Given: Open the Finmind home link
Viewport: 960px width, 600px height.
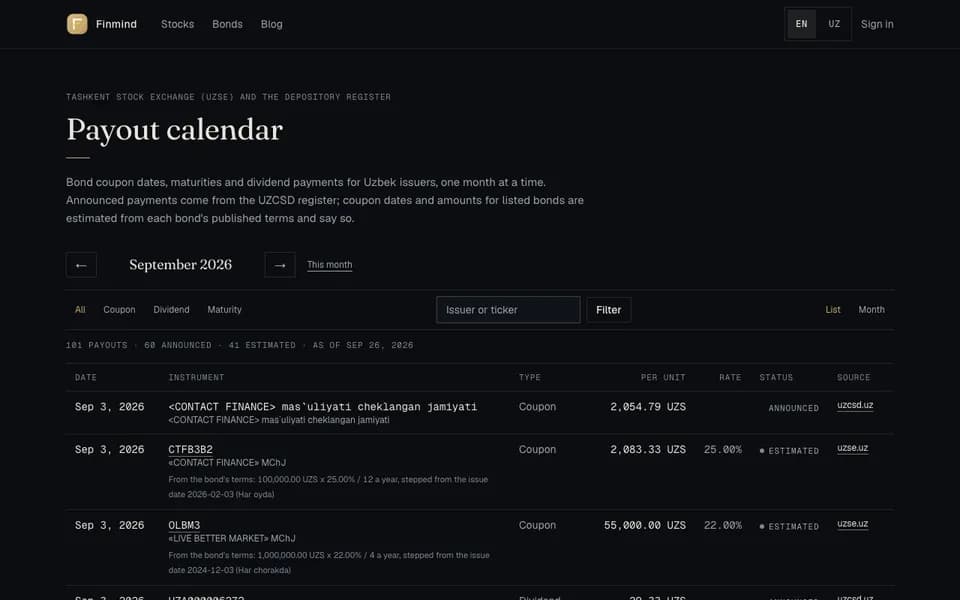Looking at the screenshot, I should tap(102, 24).
